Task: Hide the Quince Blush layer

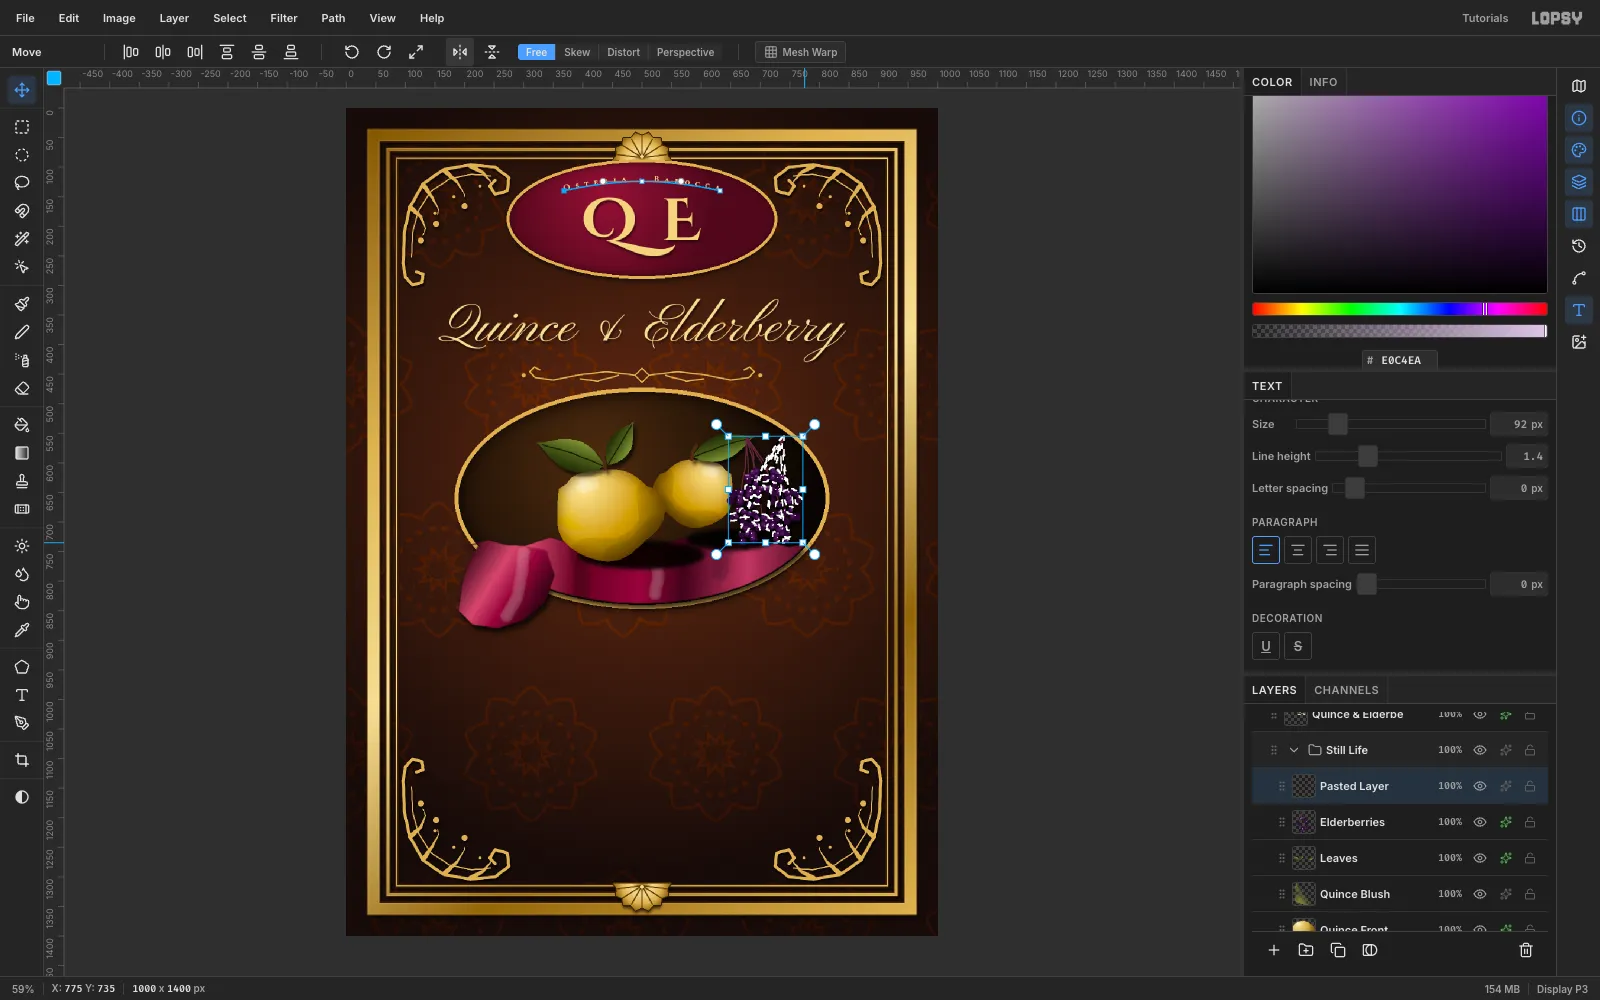Action: coord(1480,894)
